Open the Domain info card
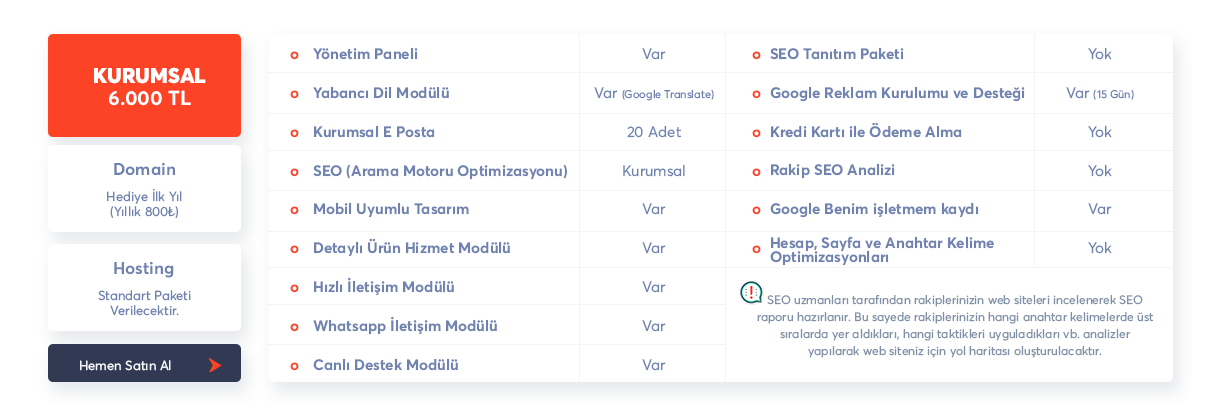This screenshot has width=1220, height=415. [144, 189]
